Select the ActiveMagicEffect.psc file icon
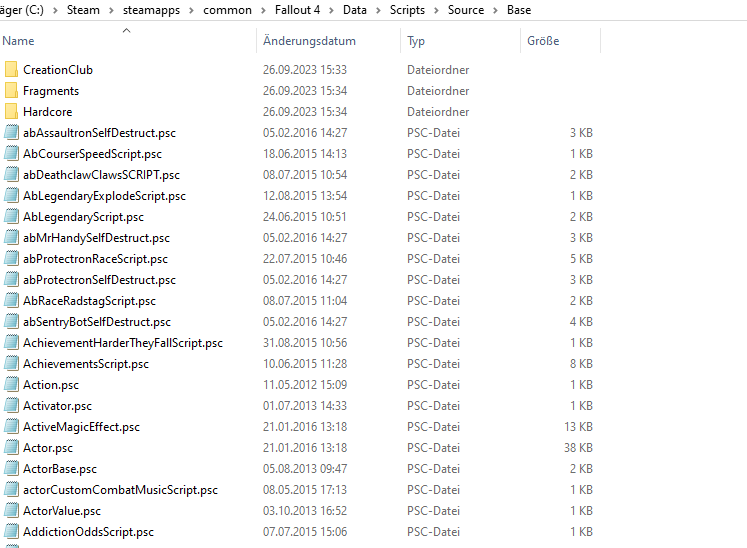This screenshot has height=548, width=747. [x=11, y=426]
